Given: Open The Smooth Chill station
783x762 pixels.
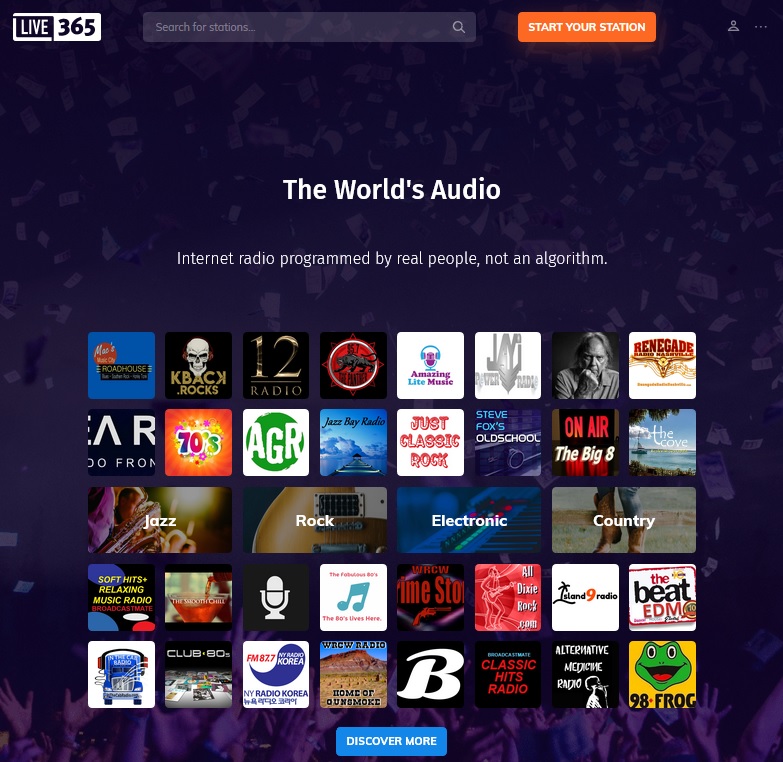Looking at the screenshot, I should [x=198, y=598].
